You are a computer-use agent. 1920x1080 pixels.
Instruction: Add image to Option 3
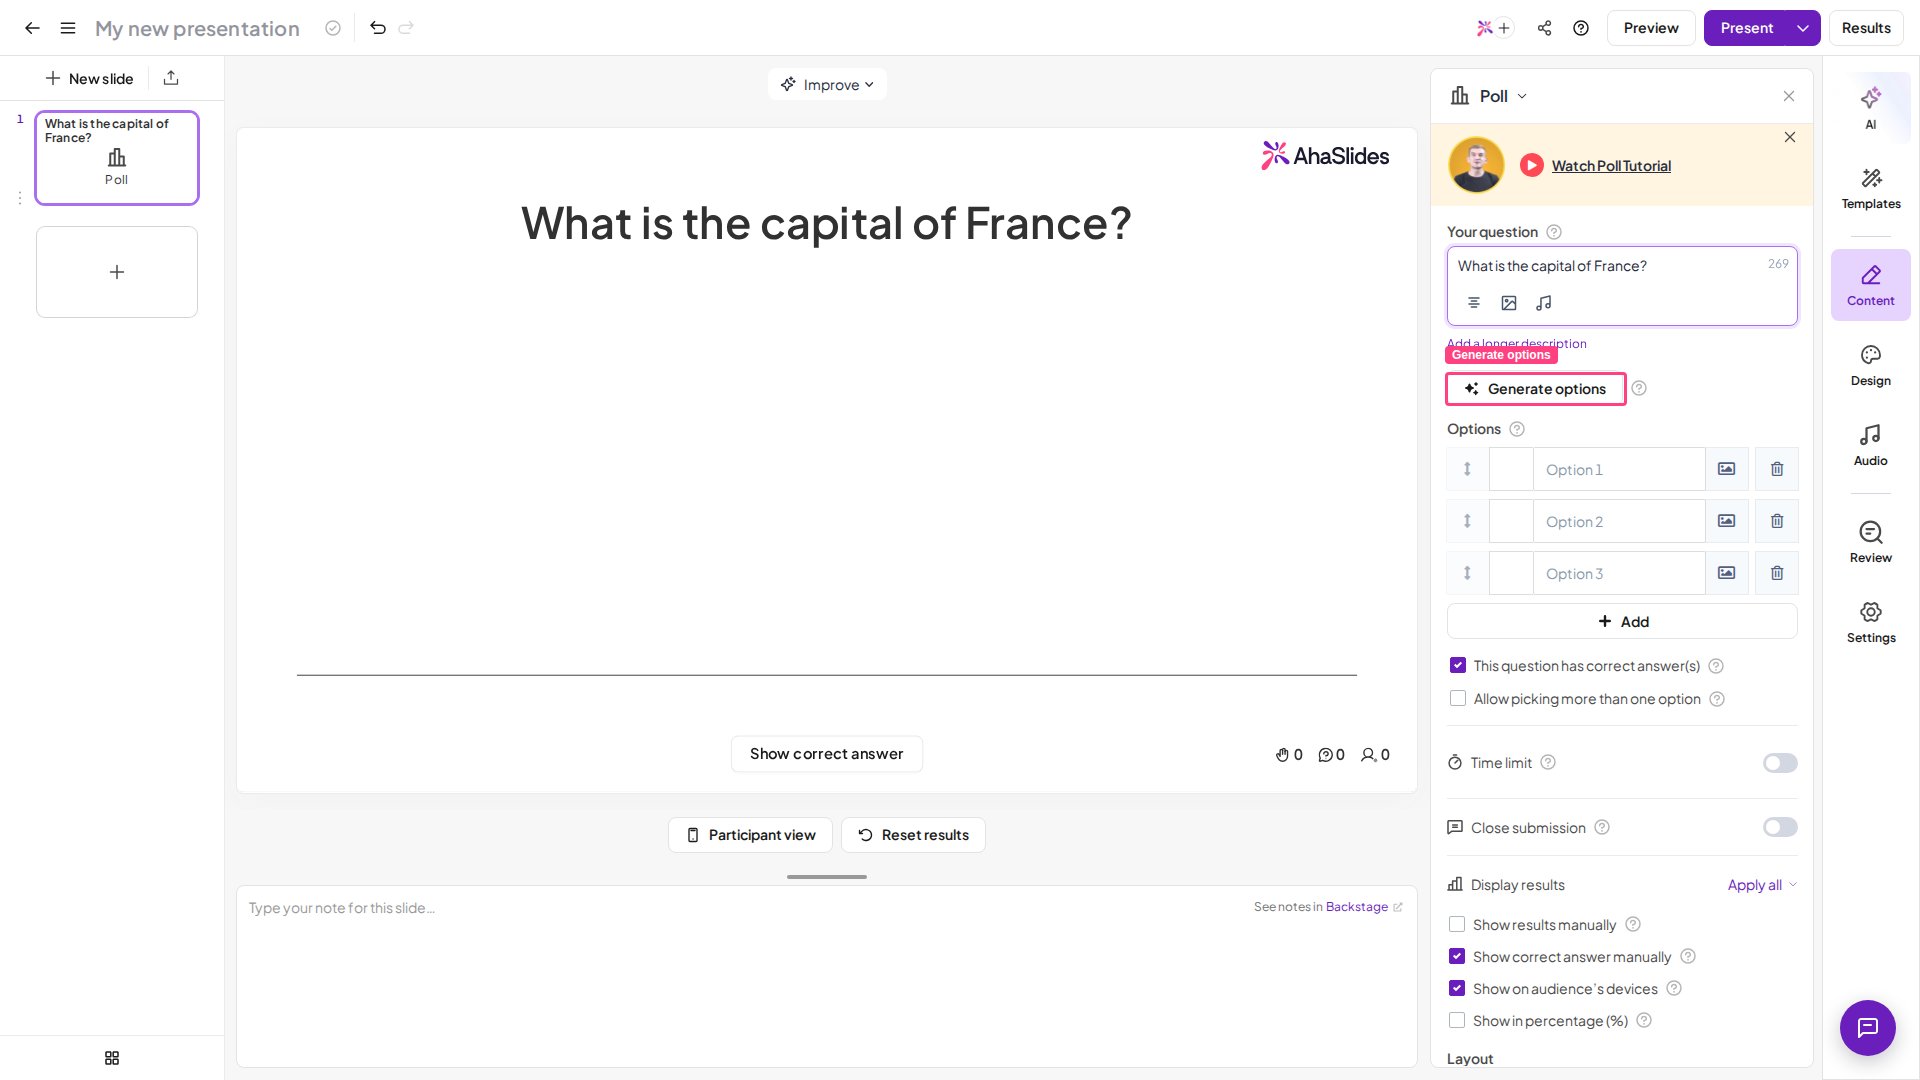pyautogui.click(x=1727, y=573)
